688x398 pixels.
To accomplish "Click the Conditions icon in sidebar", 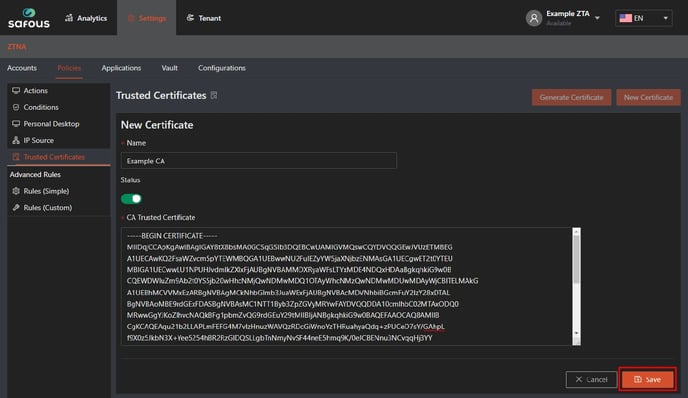I will (x=16, y=107).
